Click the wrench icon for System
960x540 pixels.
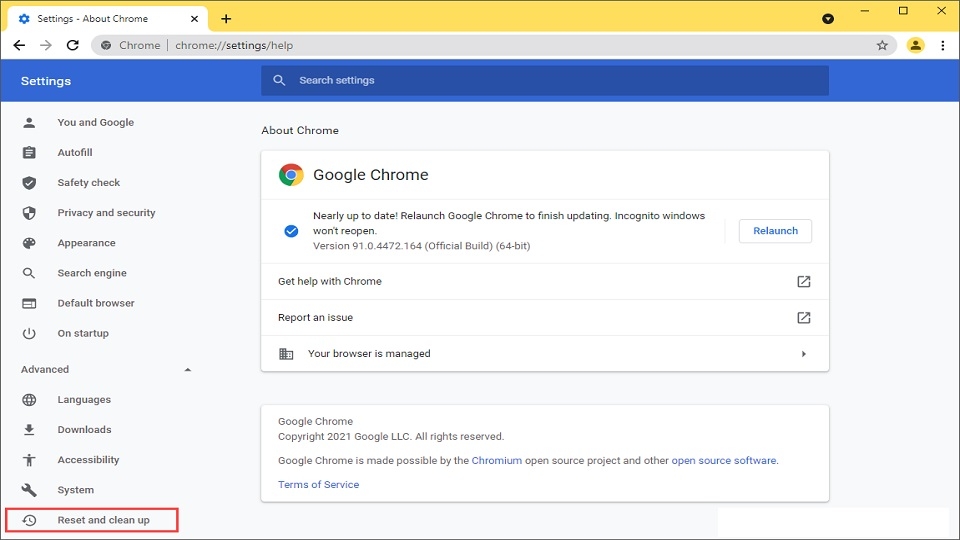(29, 490)
